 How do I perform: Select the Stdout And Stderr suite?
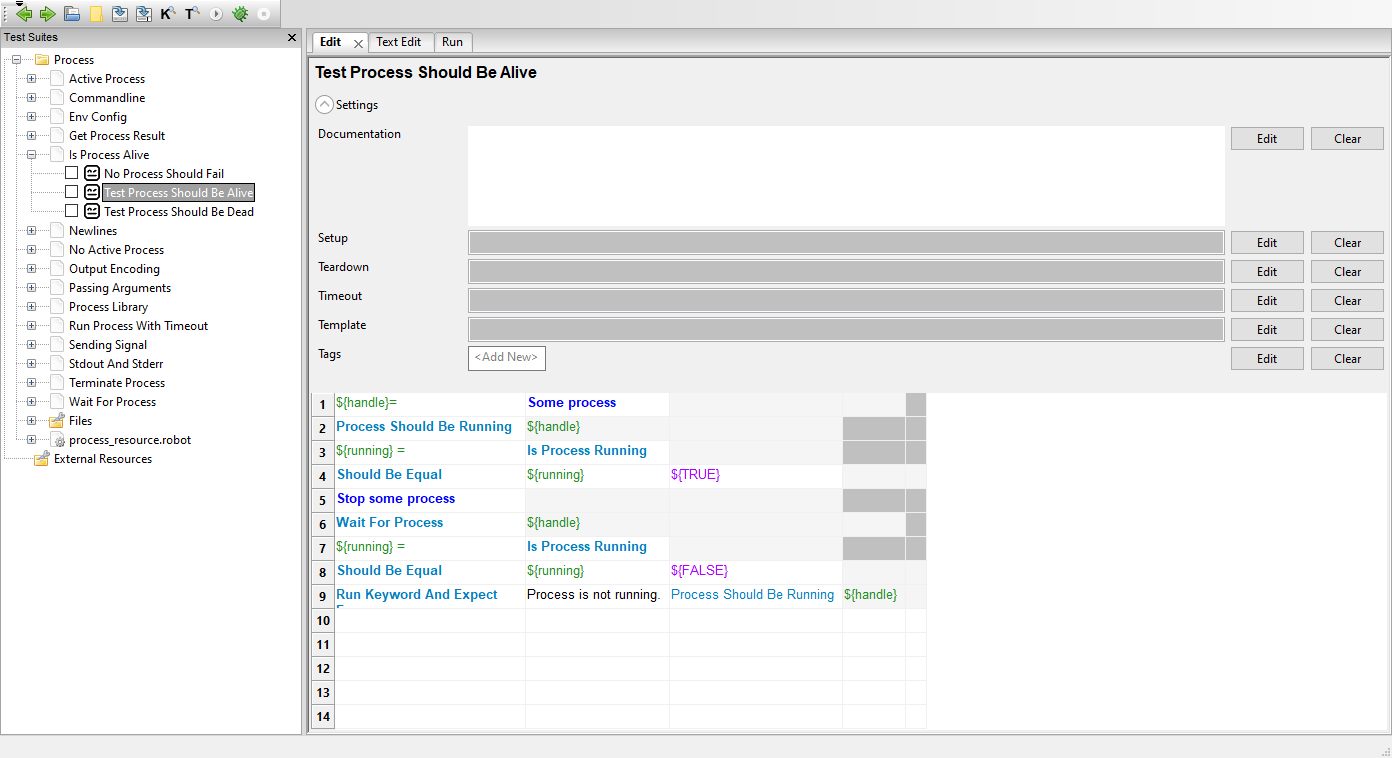coord(116,364)
